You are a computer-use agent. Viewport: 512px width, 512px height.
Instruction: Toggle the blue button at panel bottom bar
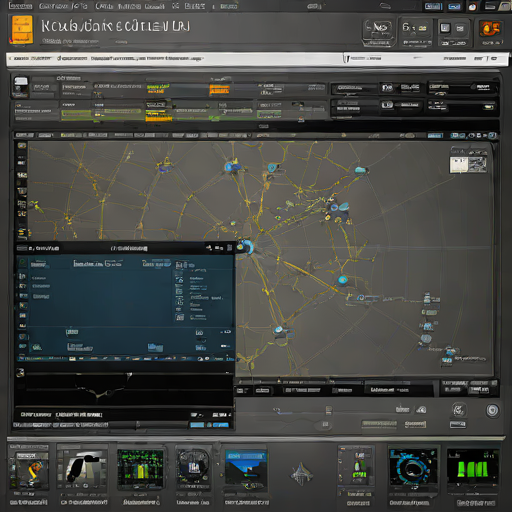tap(197, 425)
